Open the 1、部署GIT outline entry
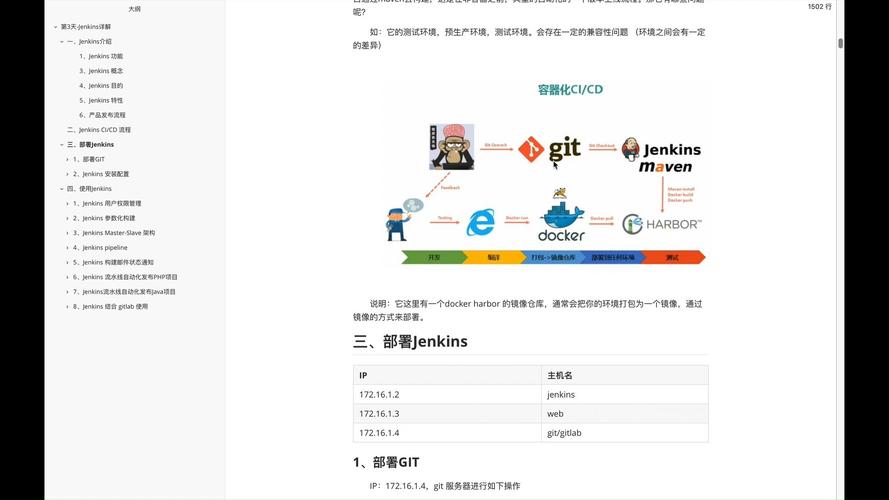The width and height of the screenshot is (889, 500). point(88,159)
